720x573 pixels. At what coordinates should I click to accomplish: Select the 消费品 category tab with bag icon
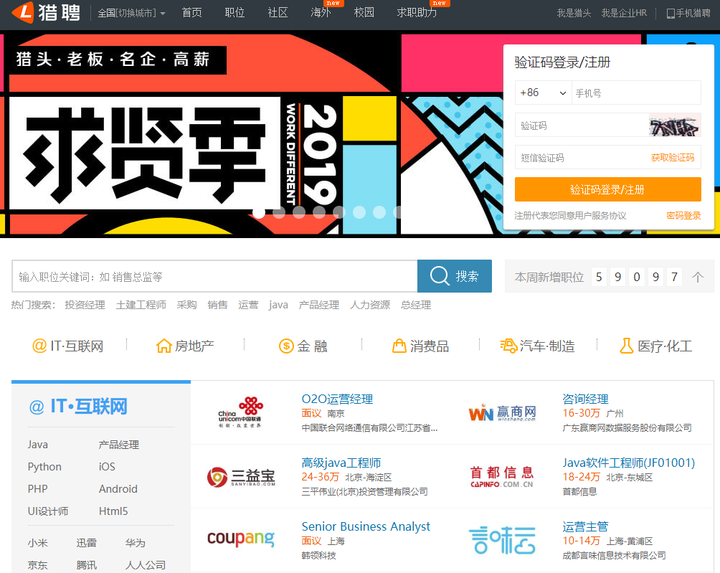[x=421, y=346]
